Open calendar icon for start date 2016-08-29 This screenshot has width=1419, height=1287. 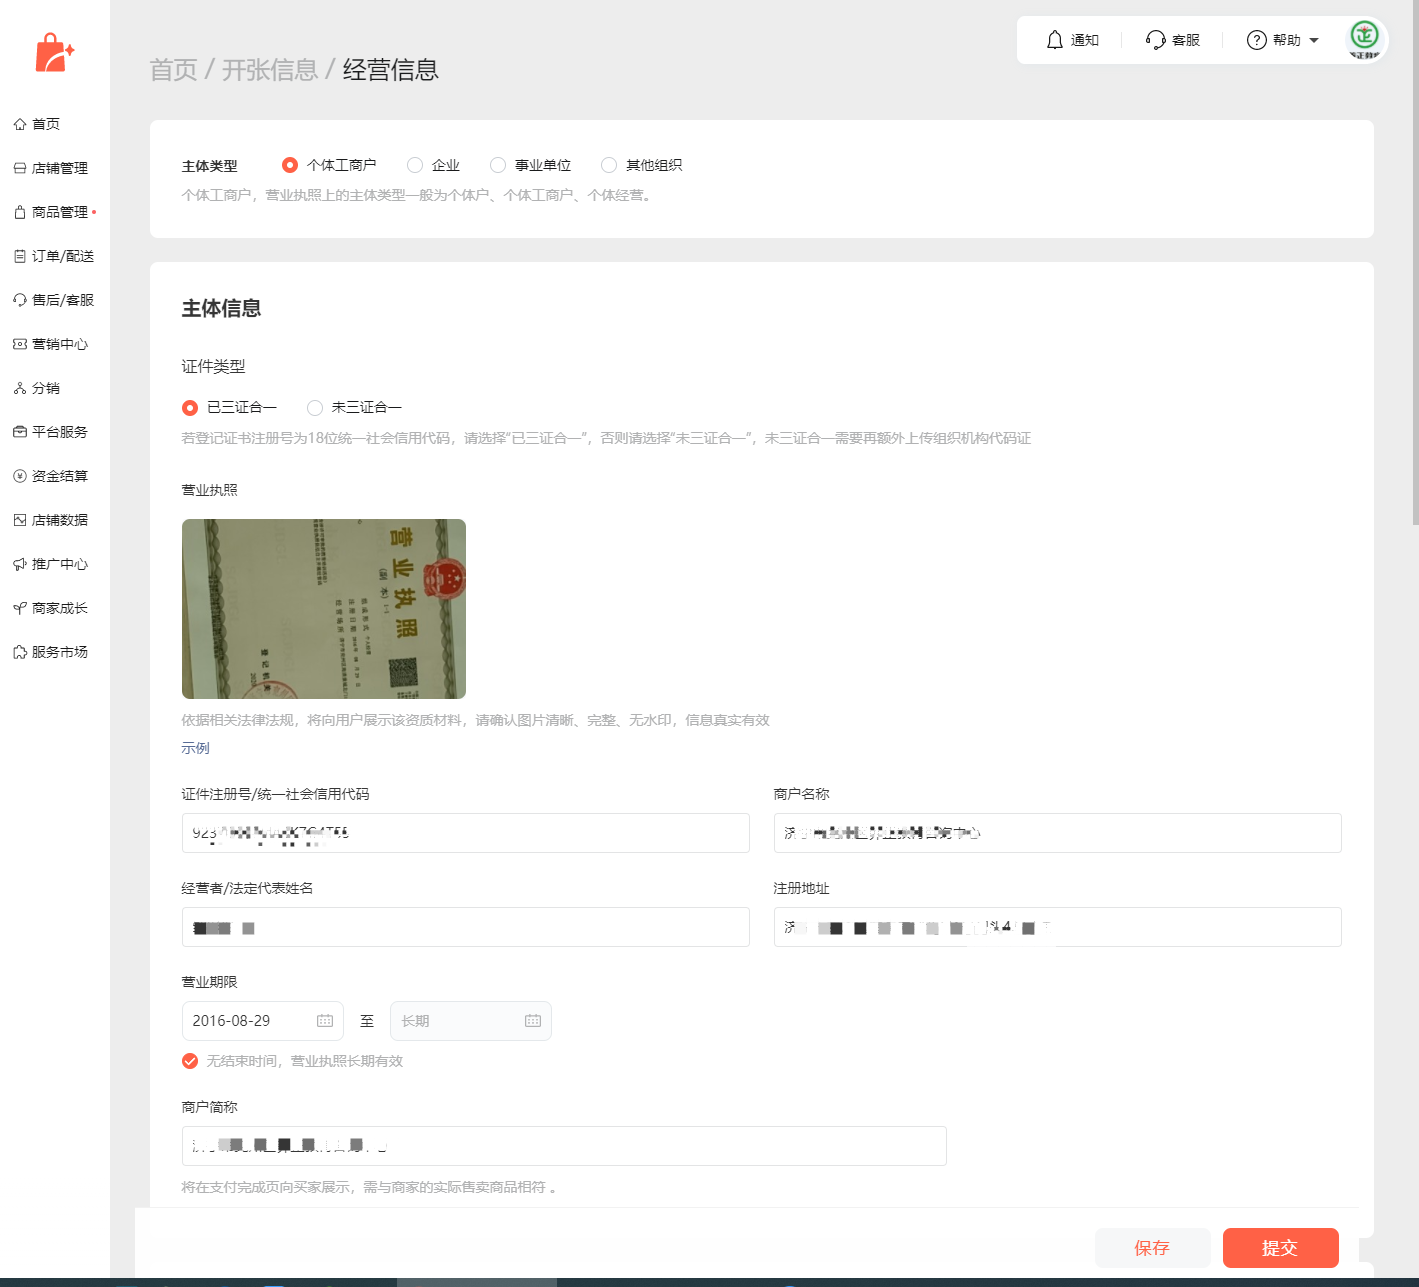(325, 1021)
